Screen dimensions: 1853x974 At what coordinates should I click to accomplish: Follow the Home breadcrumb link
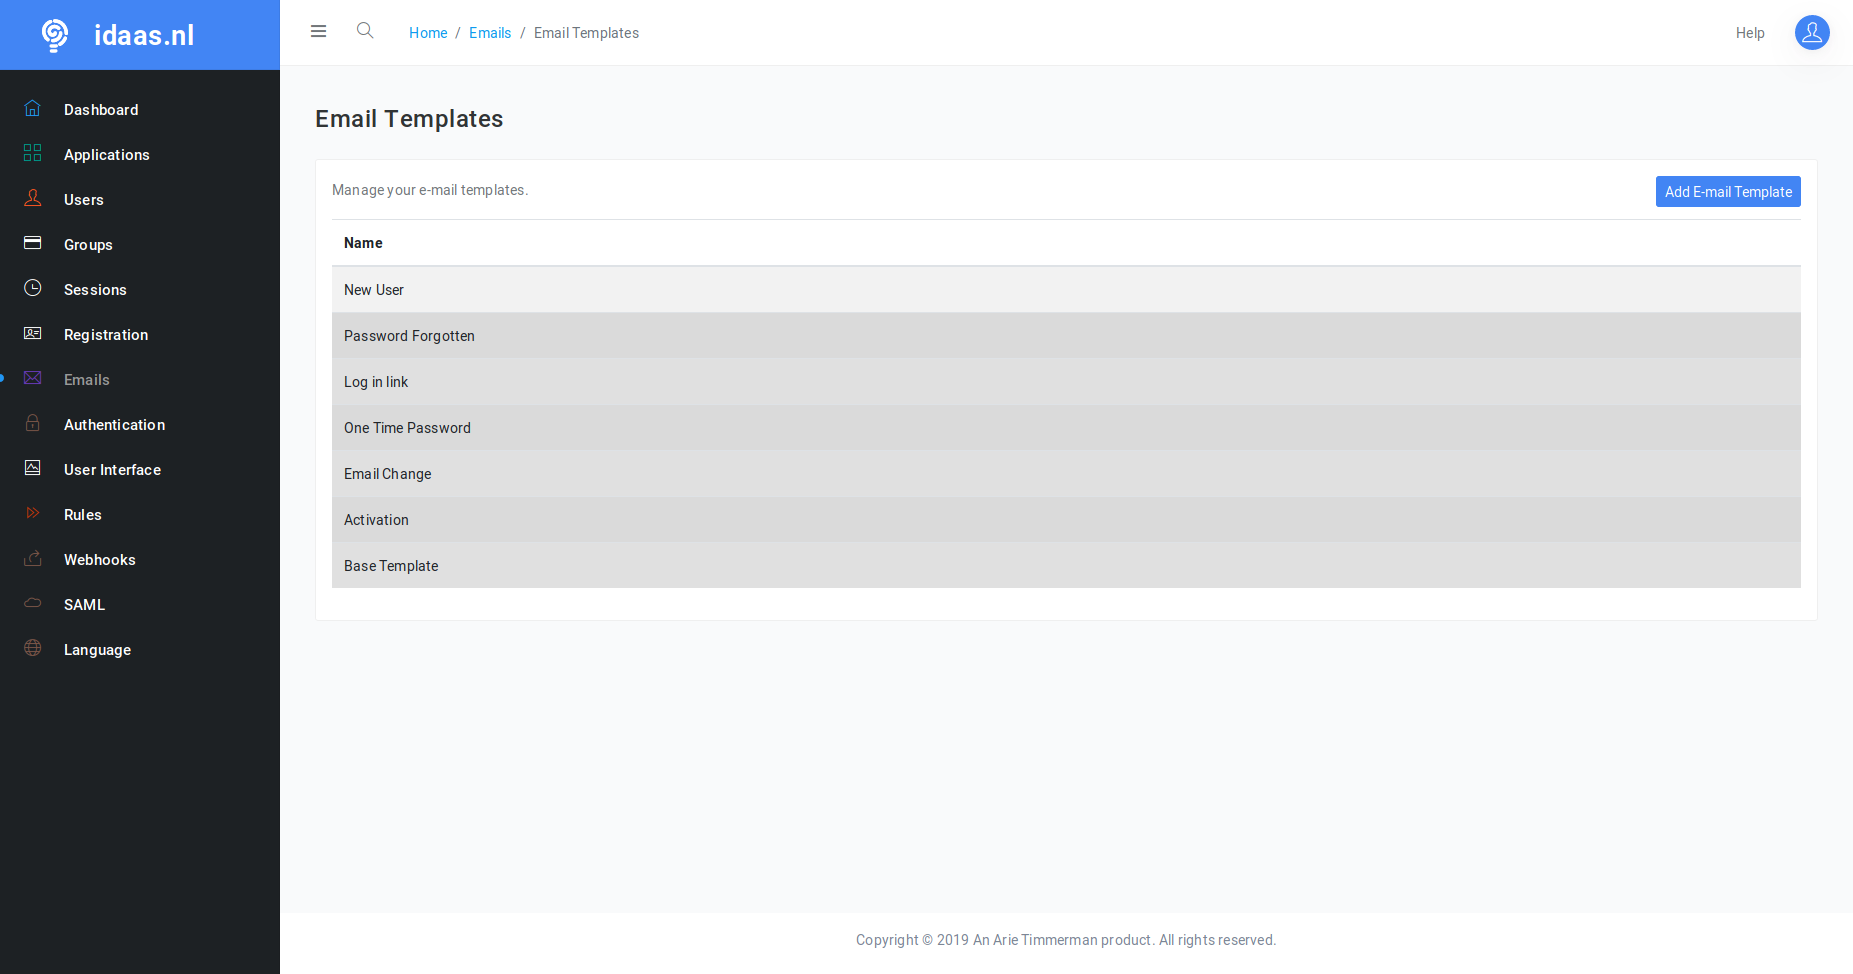tap(428, 33)
